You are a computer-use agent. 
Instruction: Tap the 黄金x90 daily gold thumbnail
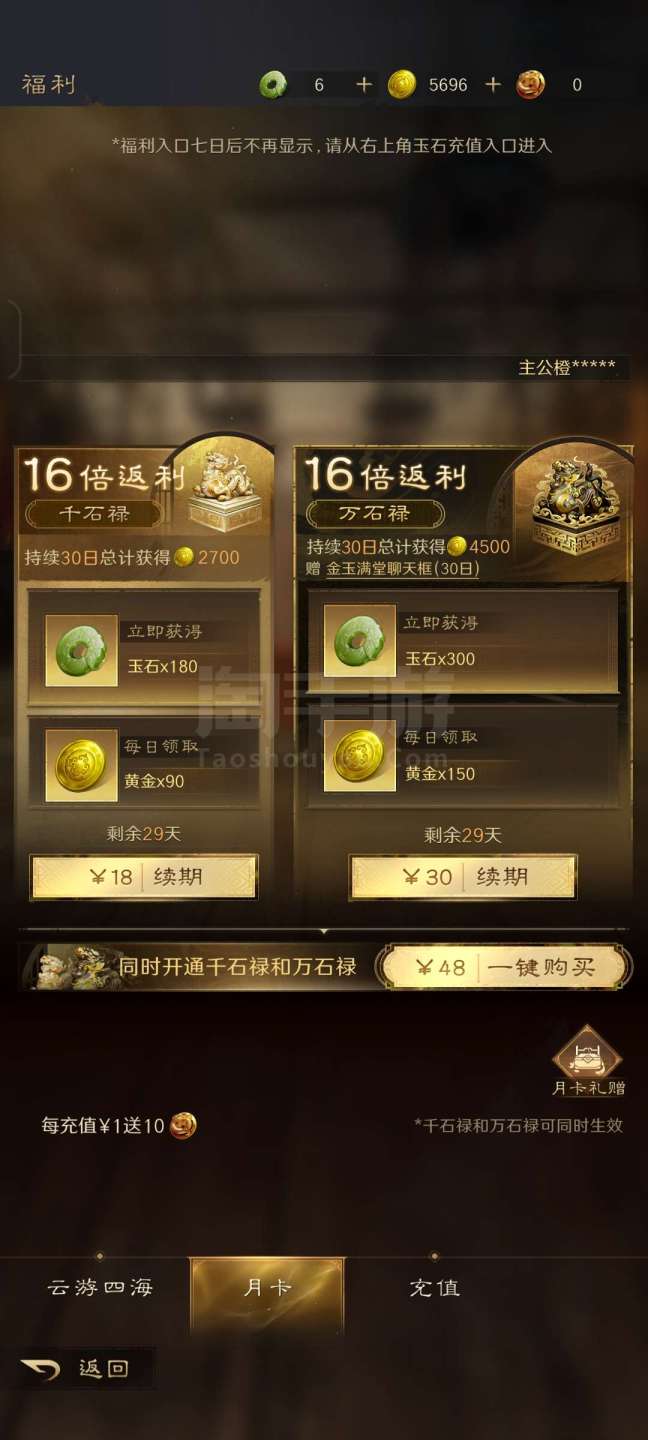click(x=81, y=765)
